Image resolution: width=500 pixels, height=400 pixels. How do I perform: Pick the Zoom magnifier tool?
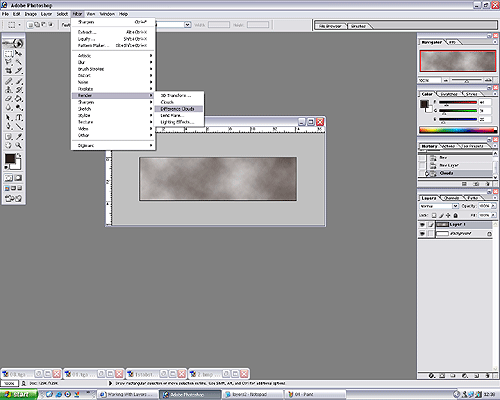click(19, 145)
